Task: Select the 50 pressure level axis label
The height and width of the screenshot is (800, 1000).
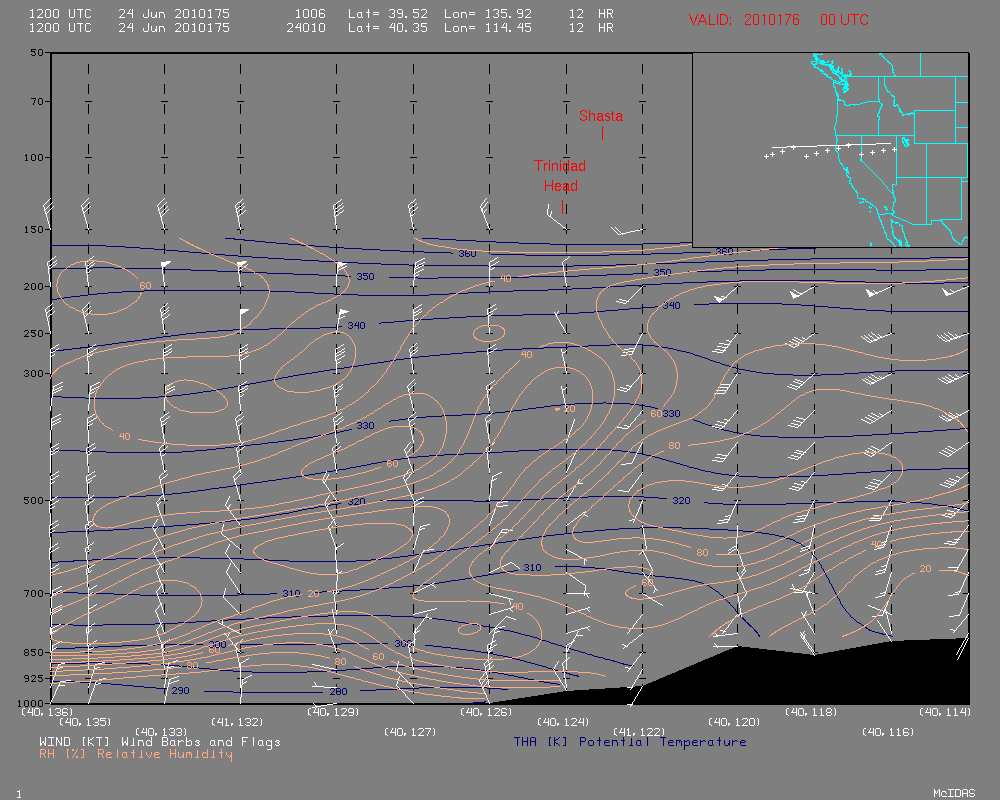Action: coord(37,52)
